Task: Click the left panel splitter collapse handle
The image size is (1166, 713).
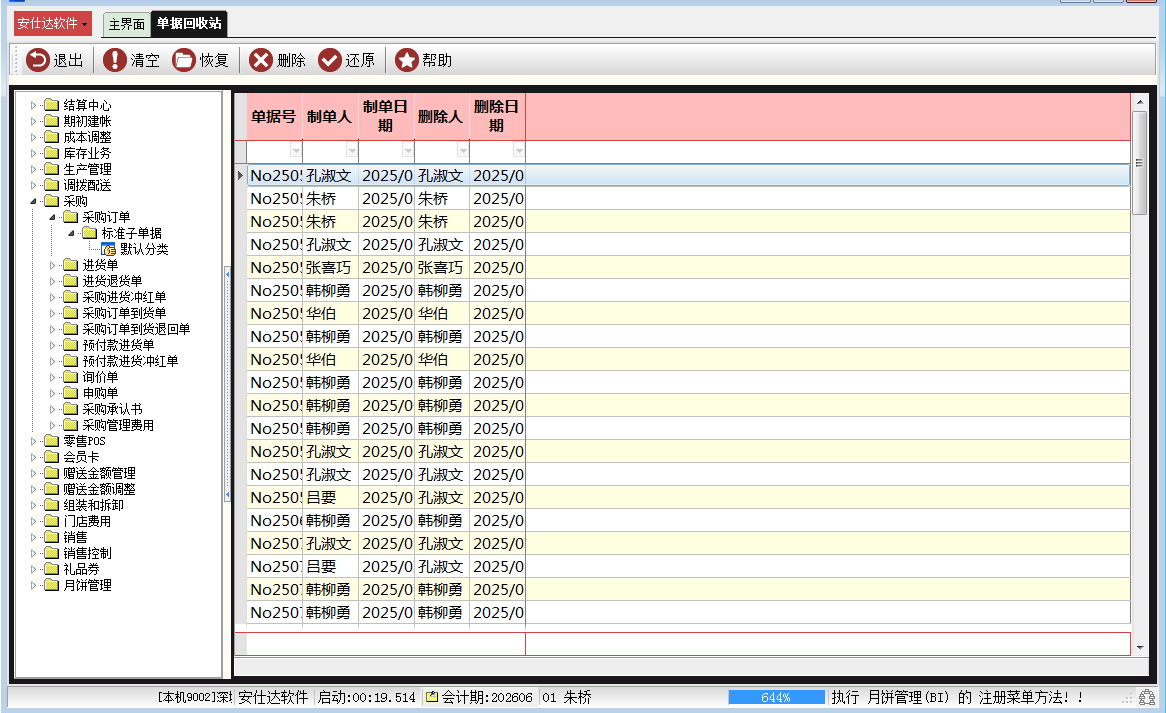Action: coord(227,384)
